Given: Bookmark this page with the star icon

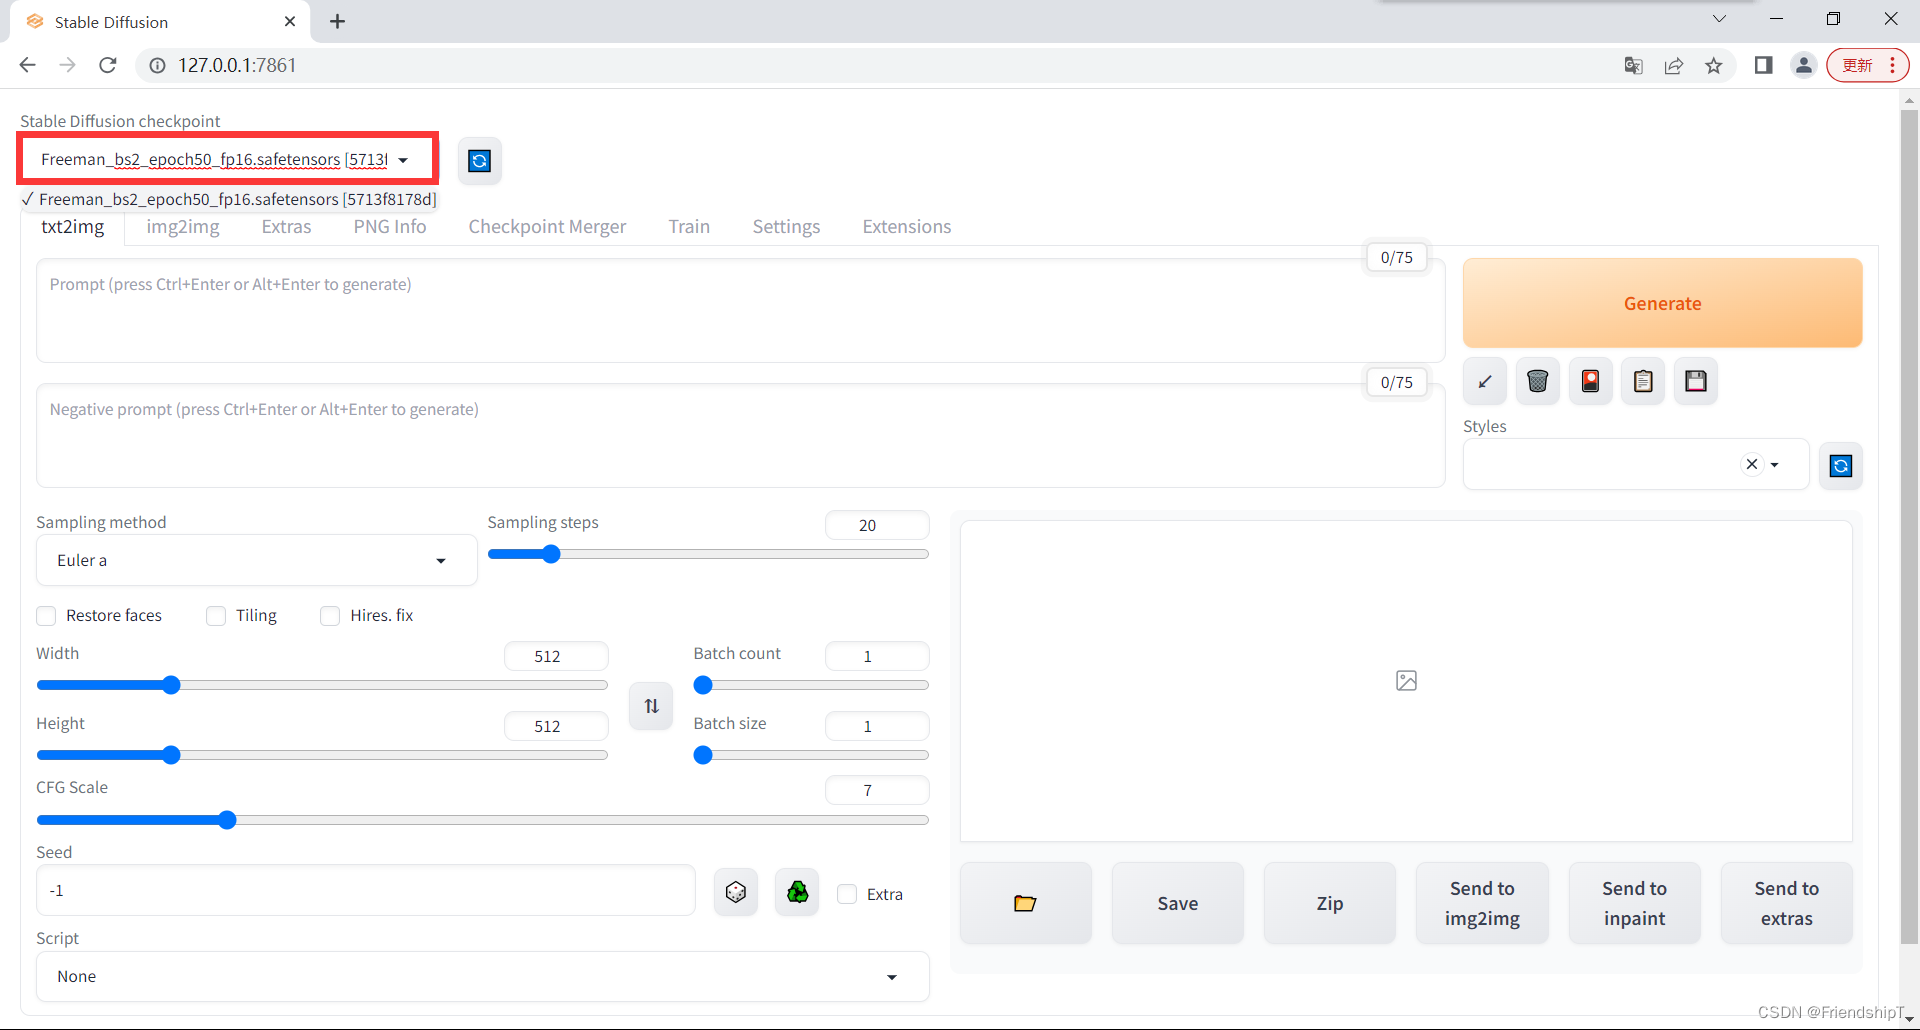Looking at the screenshot, I should [x=1714, y=65].
